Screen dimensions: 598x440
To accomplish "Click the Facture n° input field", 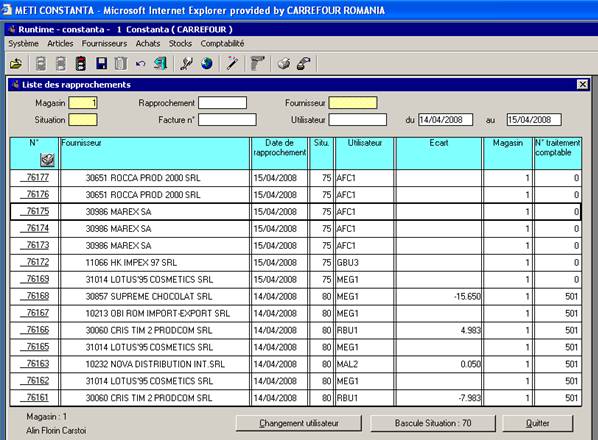I will click(x=227, y=120).
